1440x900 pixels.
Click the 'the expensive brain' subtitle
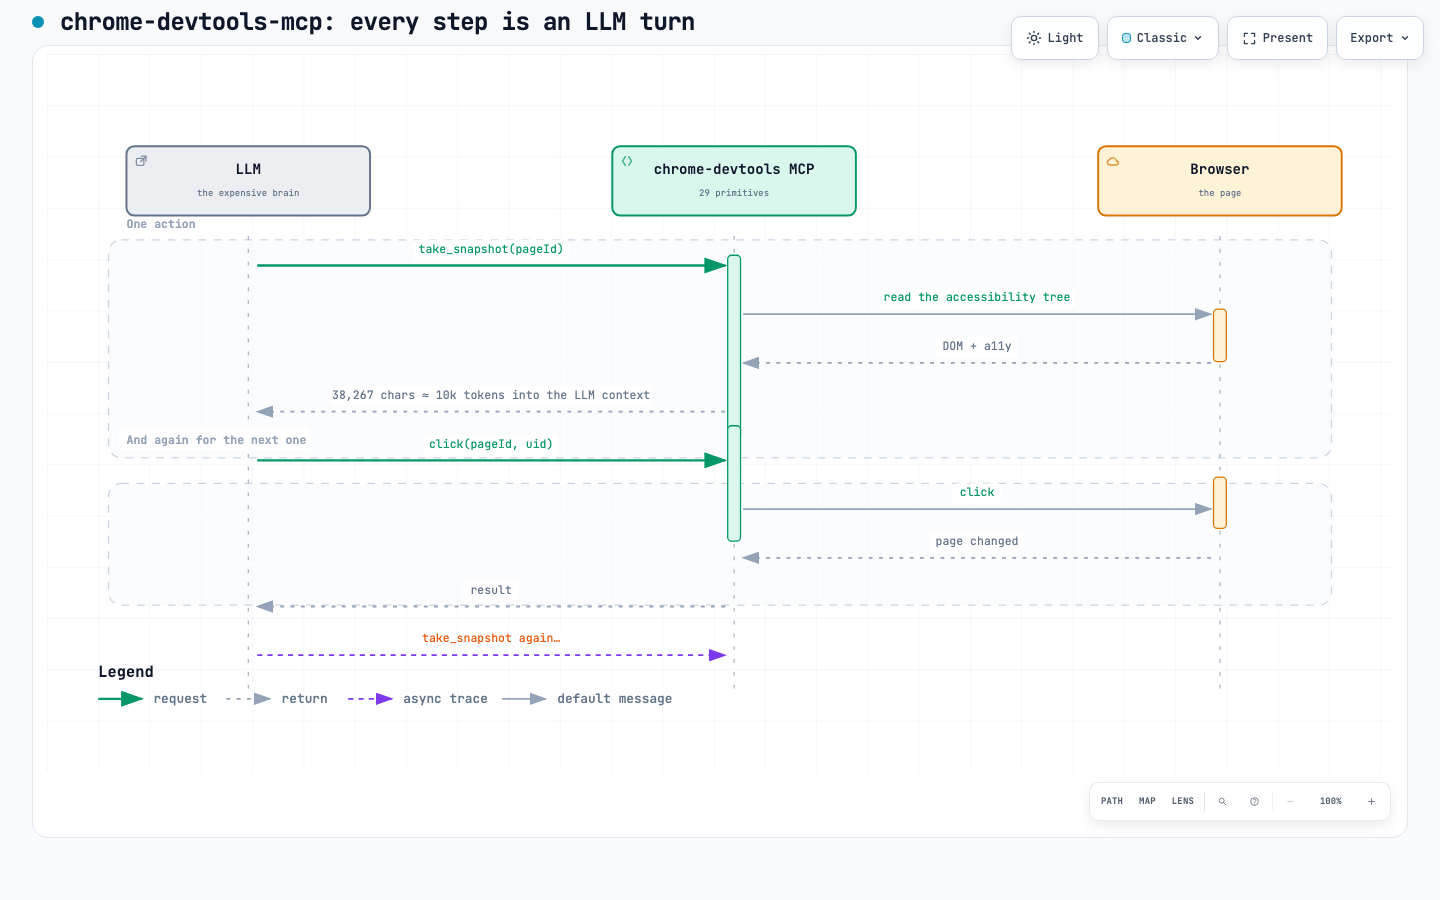point(248,193)
